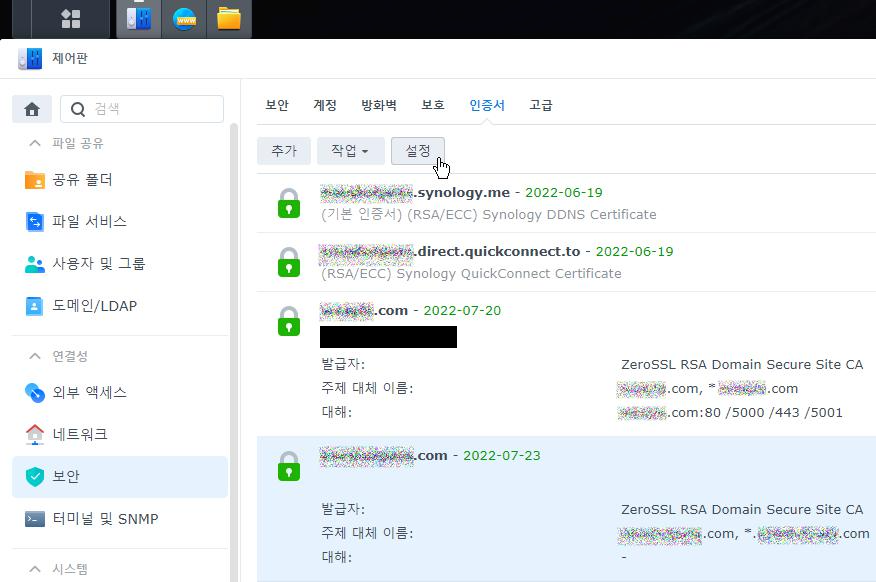Click 발급자 label in the 2022-07-23 certificate
876x582 pixels.
[342, 509]
